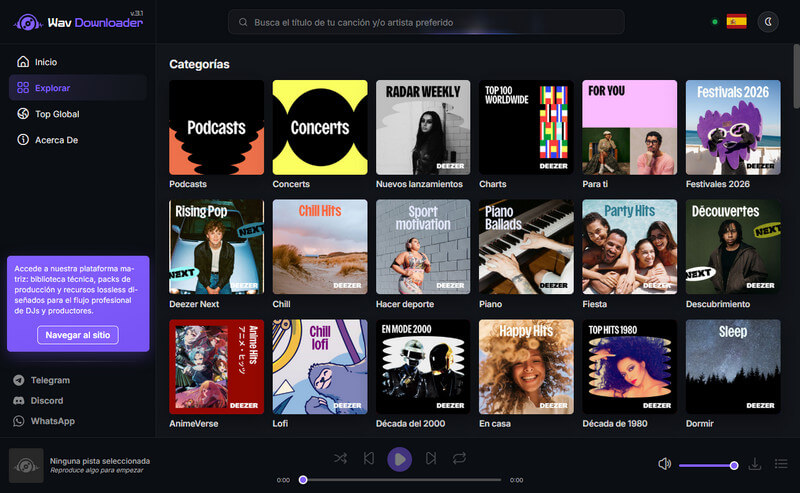Open the Para ti category
Viewport: 800px width, 493px height.
[630, 127]
